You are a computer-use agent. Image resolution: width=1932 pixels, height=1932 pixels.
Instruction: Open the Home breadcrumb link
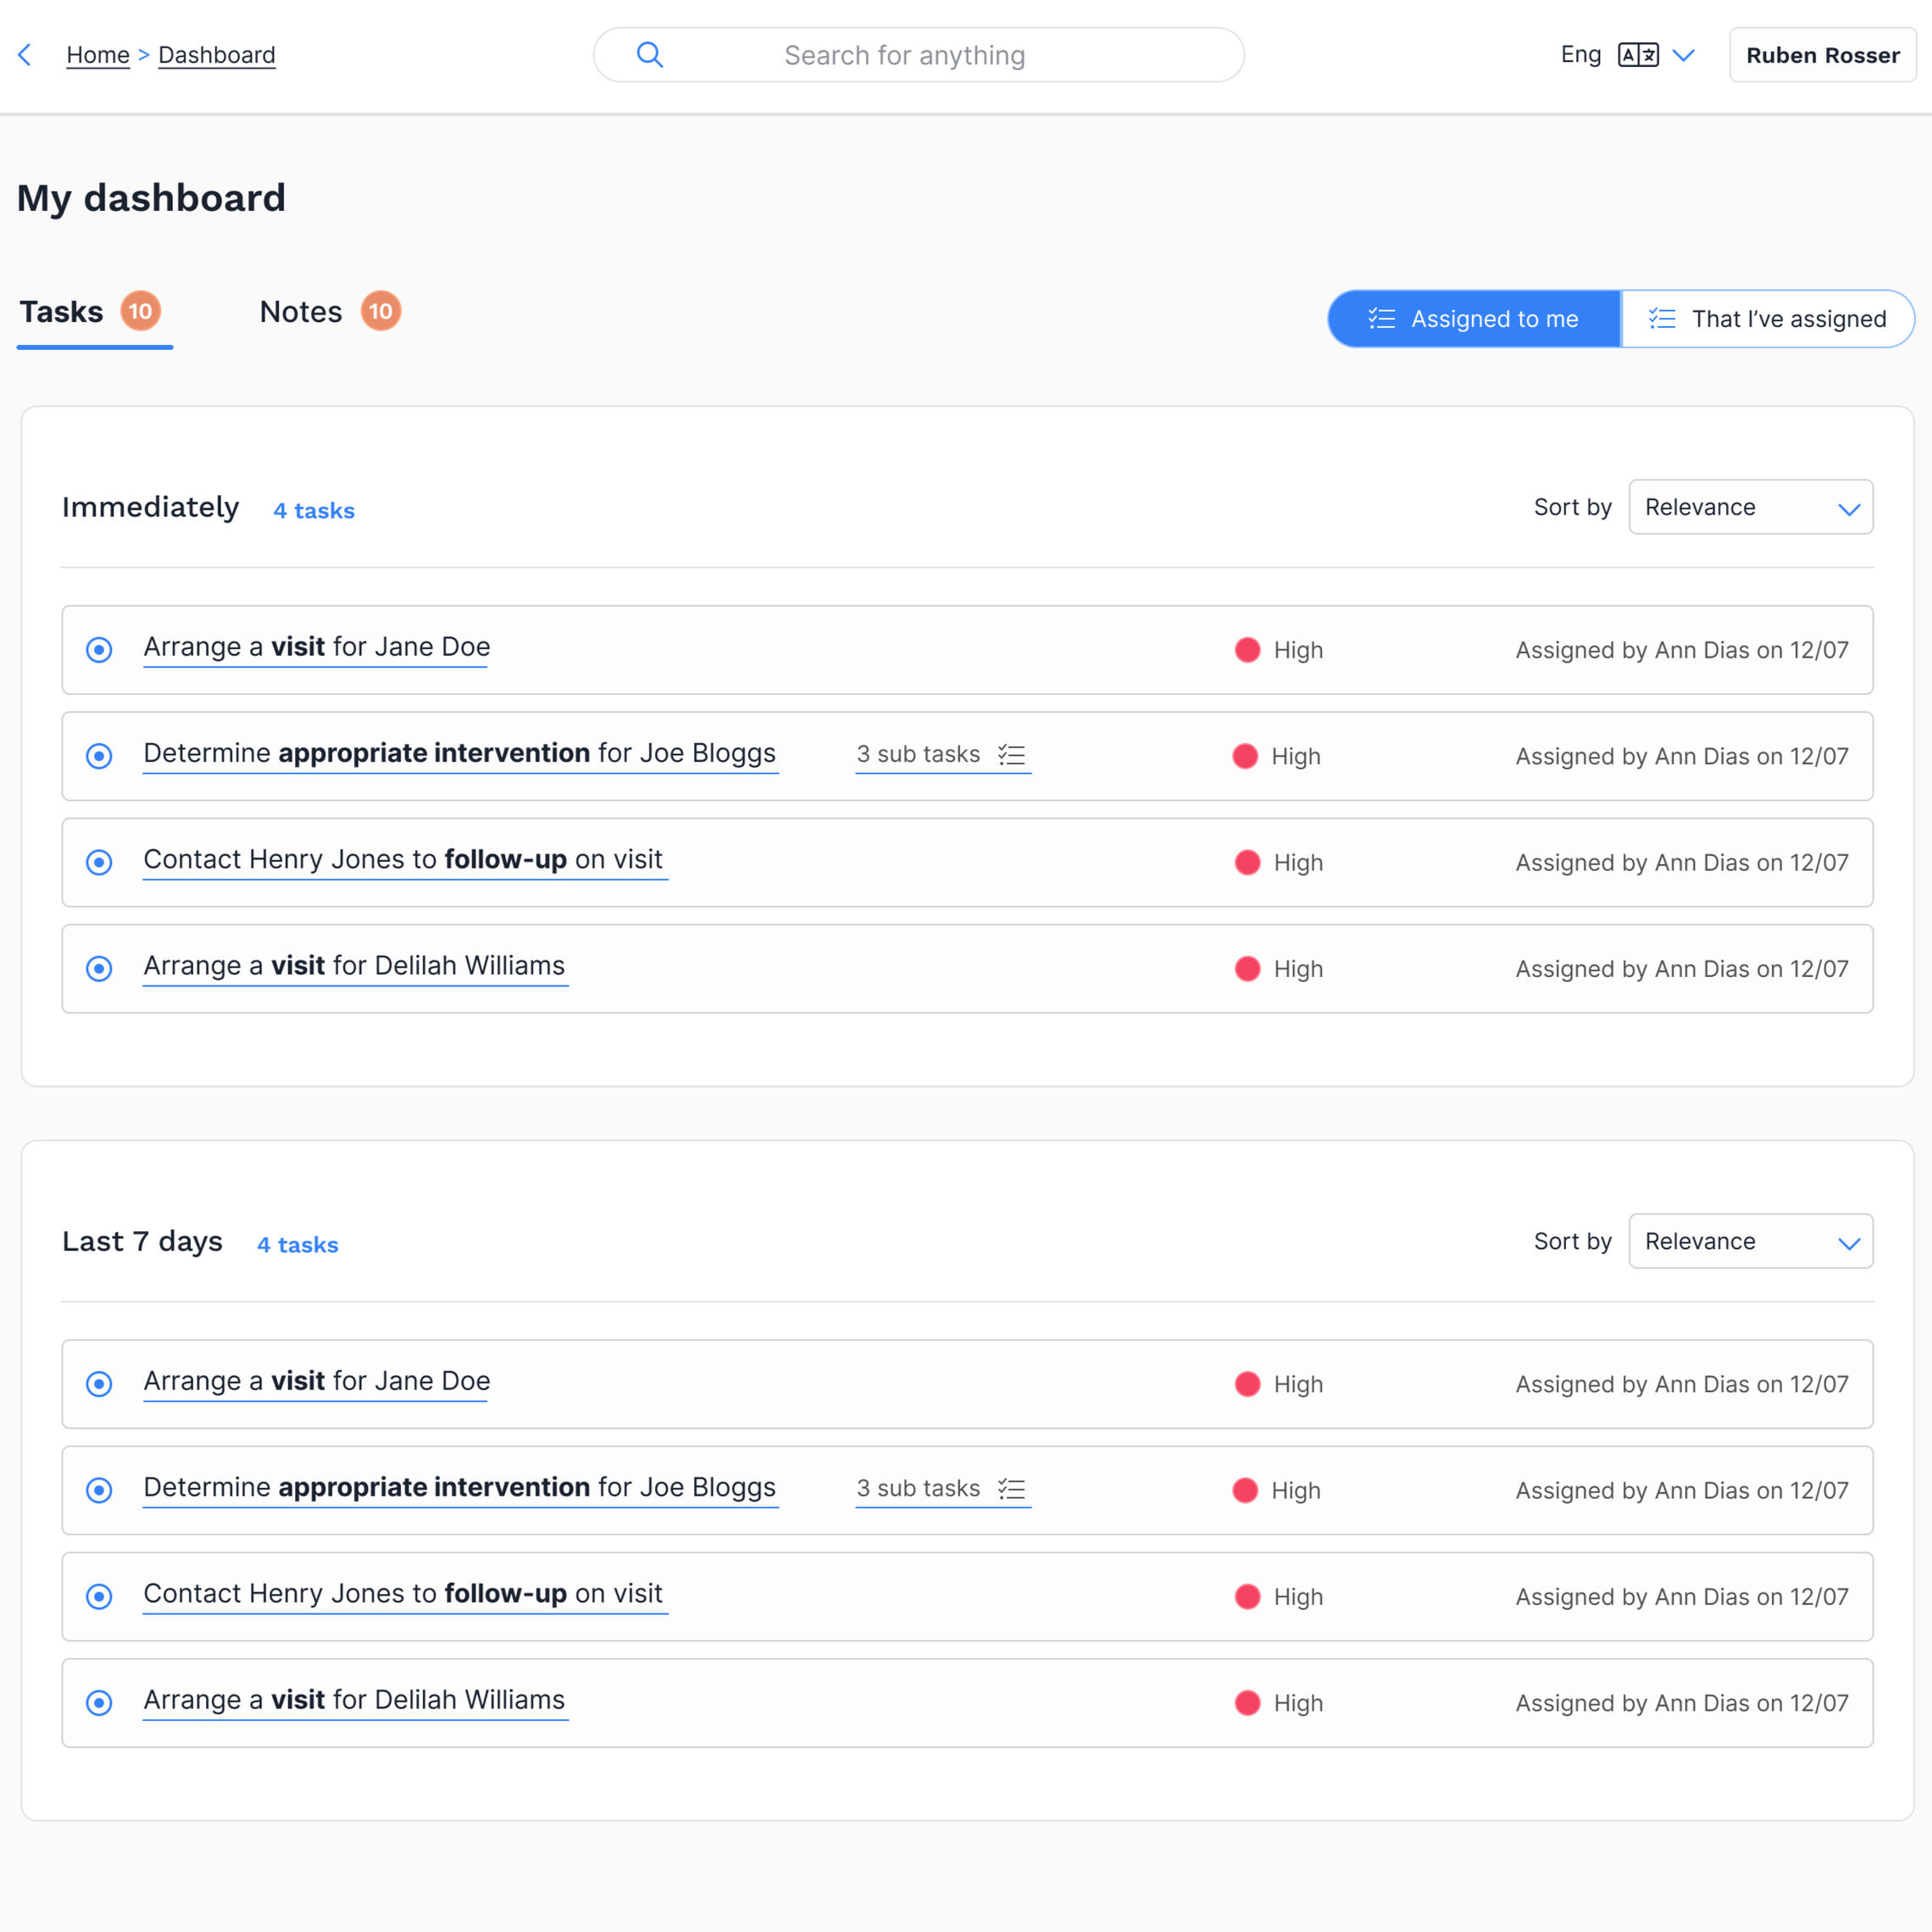[98, 55]
